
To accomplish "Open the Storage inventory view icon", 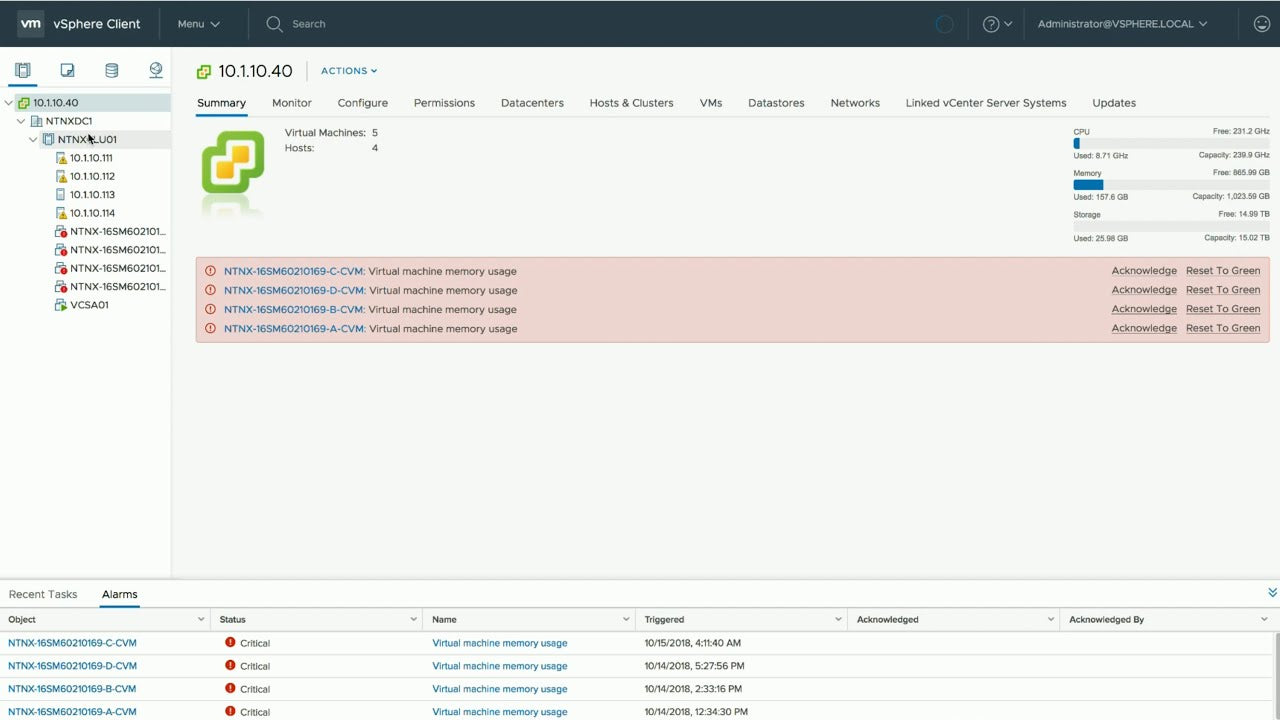I will (111, 70).
